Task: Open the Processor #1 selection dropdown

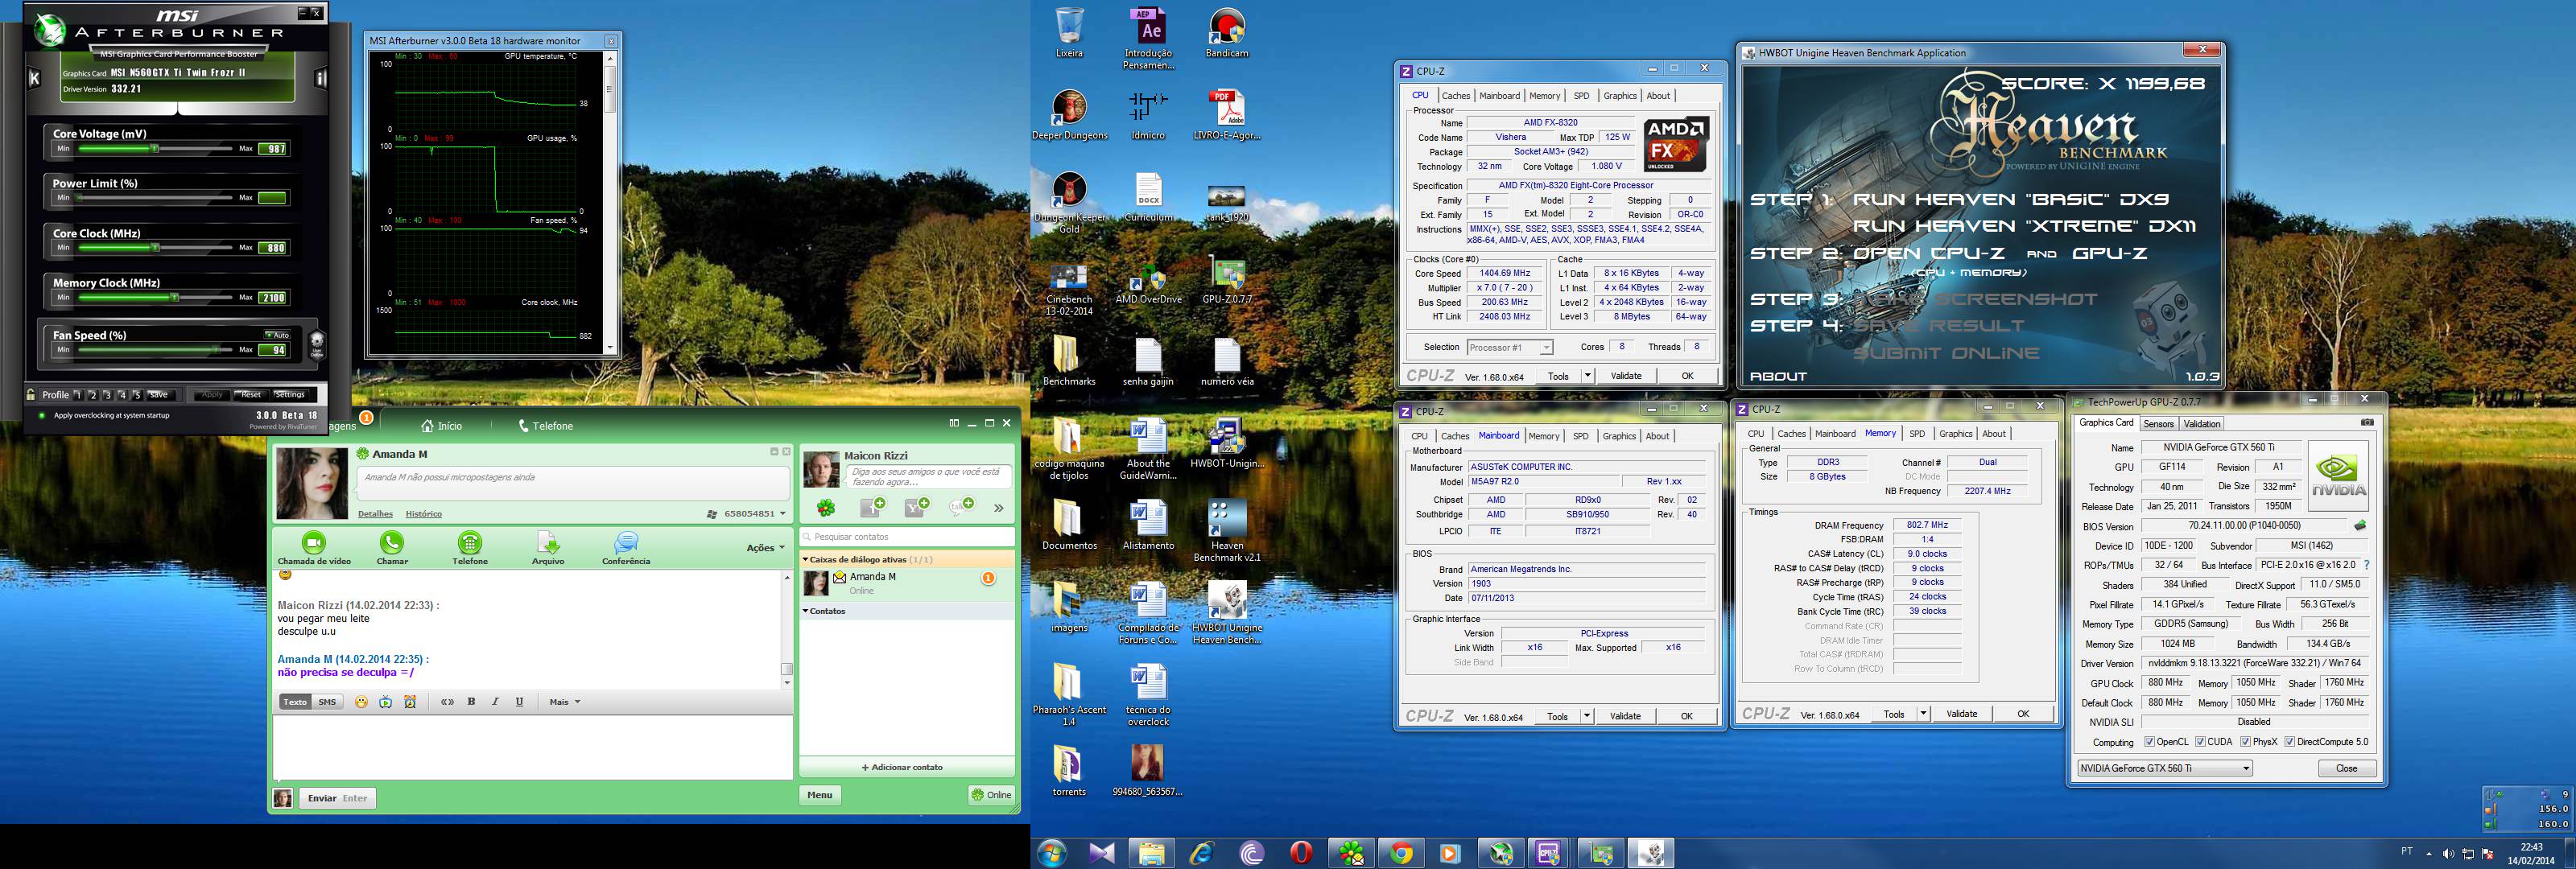Action: point(1510,347)
